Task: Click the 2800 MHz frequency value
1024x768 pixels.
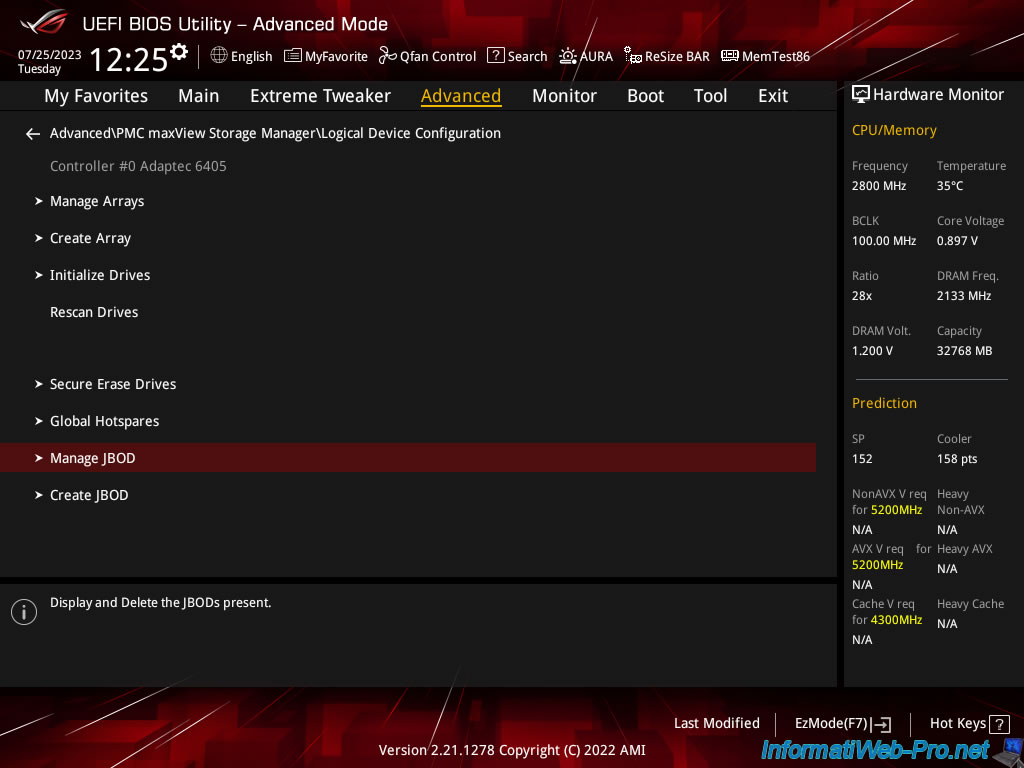Action: coord(878,185)
